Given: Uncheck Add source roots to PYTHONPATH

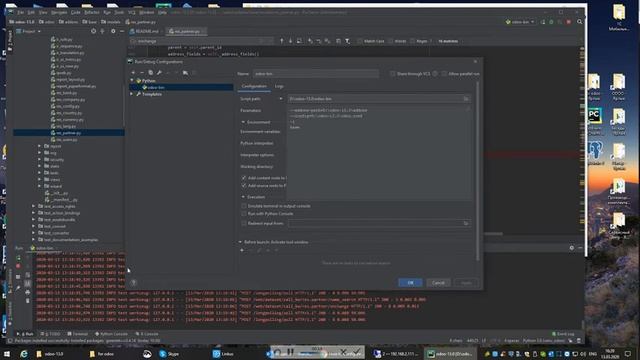Looking at the screenshot, I should [x=244, y=186].
